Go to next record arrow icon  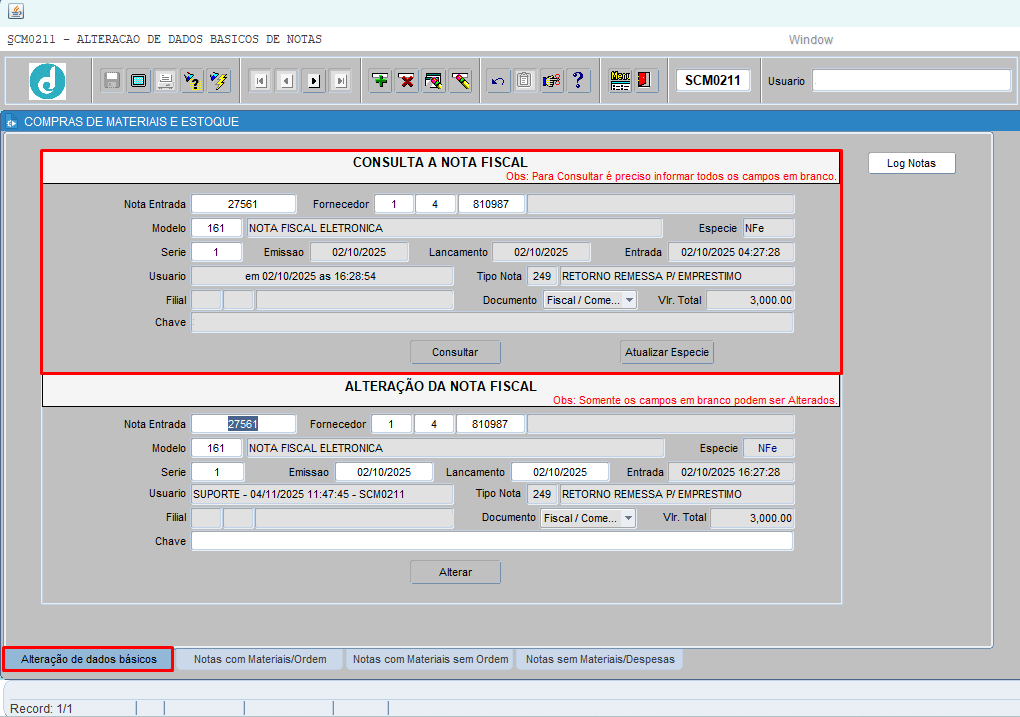click(x=314, y=81)
